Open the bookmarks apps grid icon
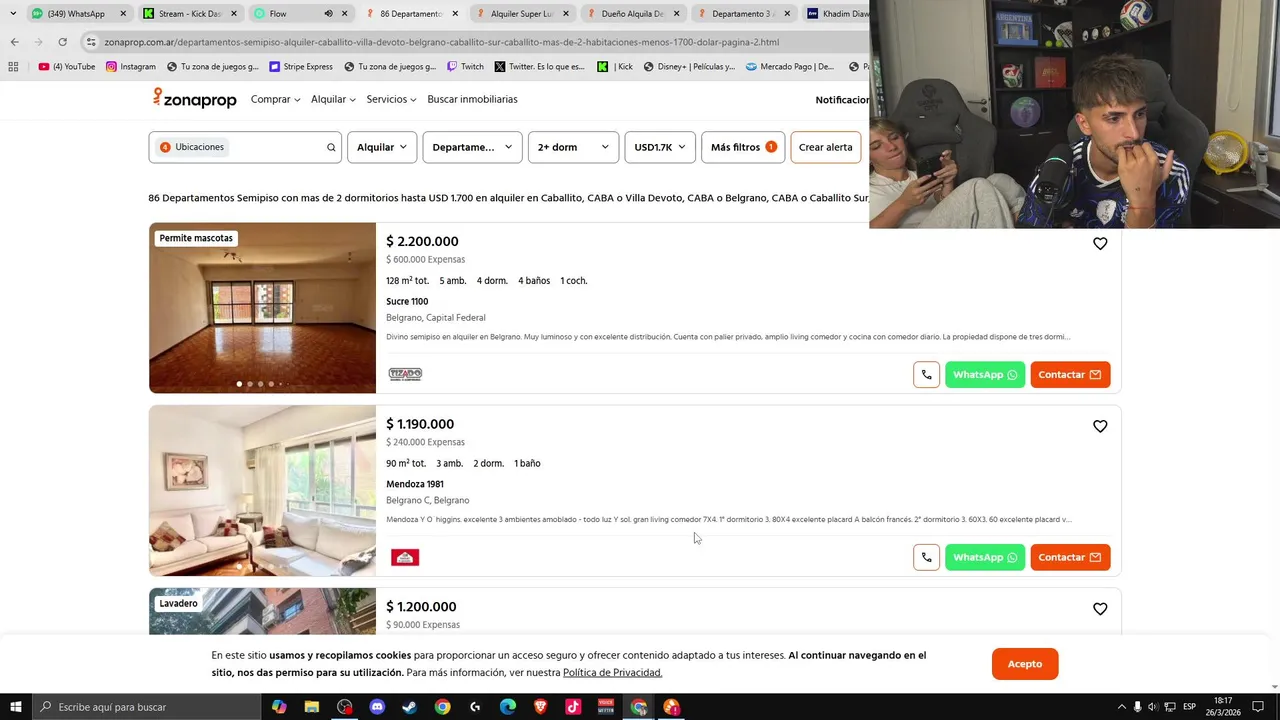The image size is (1280, 720). point(13,67)
